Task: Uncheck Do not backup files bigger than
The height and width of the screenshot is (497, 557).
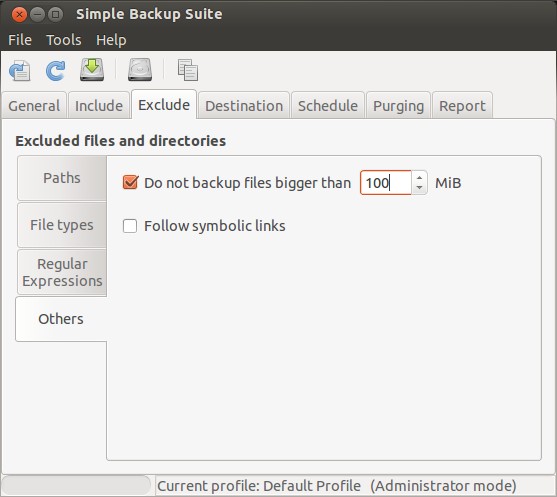Action: coord(130,183)
